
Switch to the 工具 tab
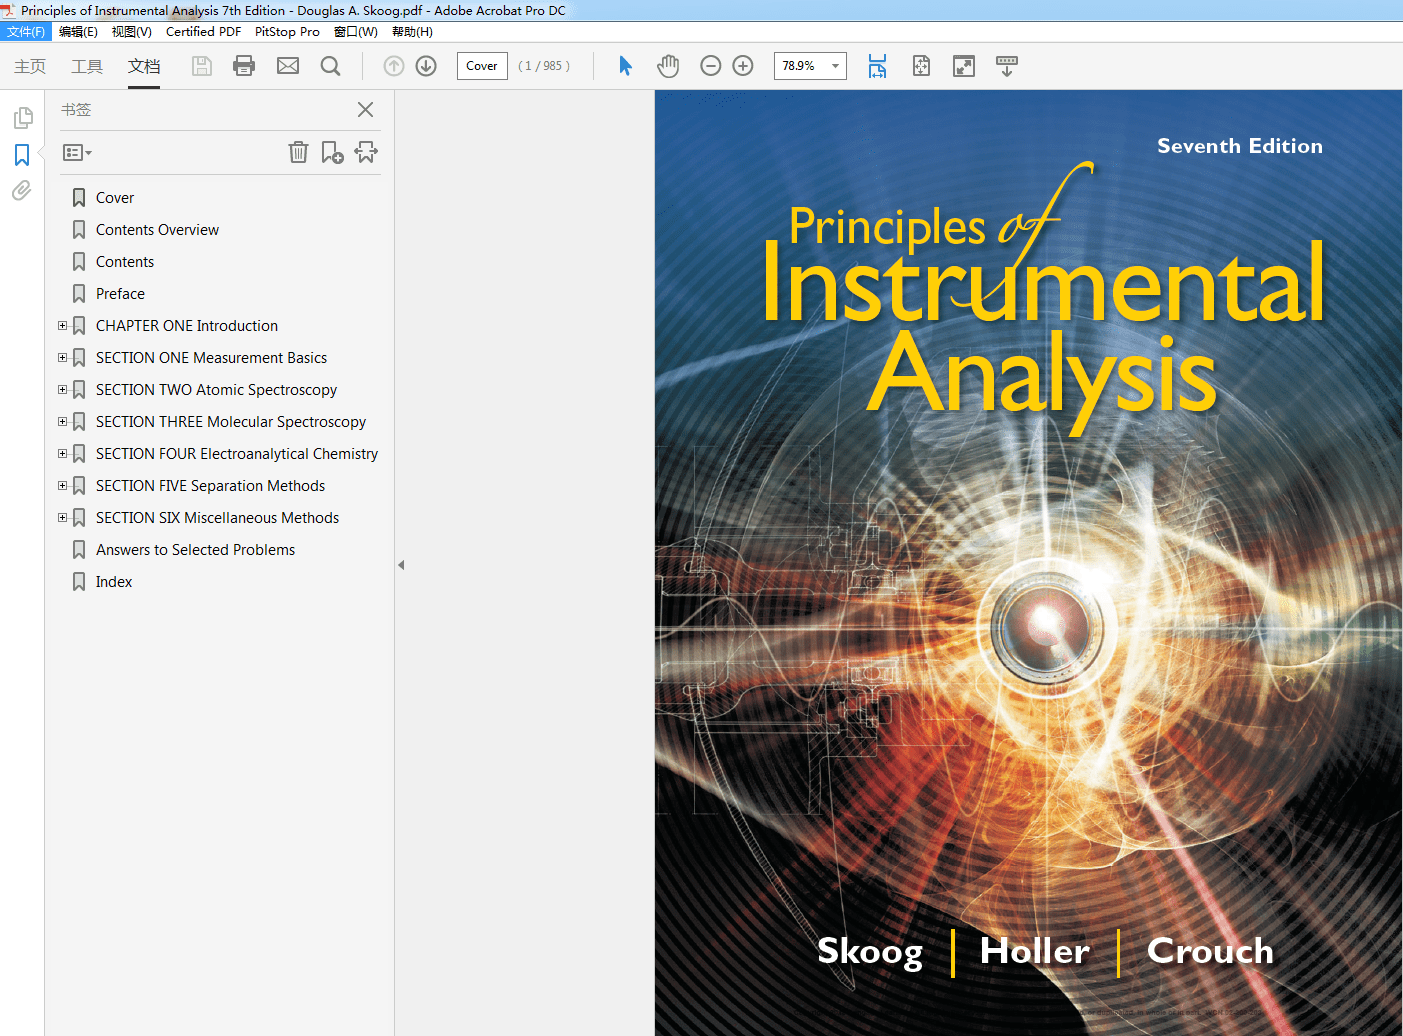[x=87, y=66]
